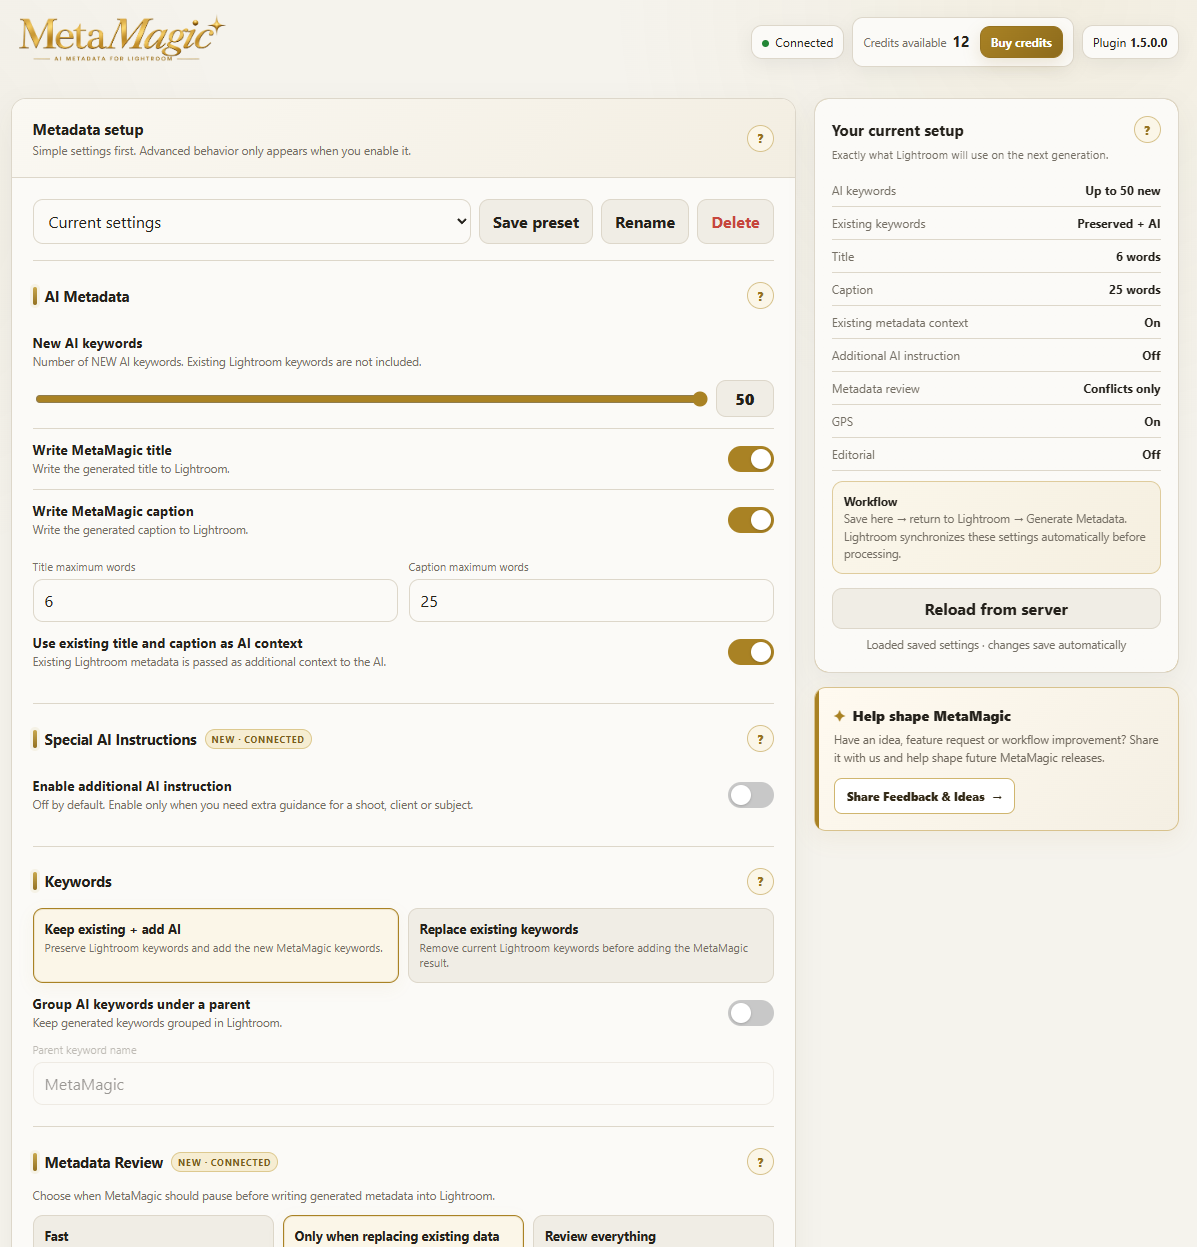This screenshot has height=1247, width=1197.
Task: Open help for Special AI Instructions
Action: (760, 739)
